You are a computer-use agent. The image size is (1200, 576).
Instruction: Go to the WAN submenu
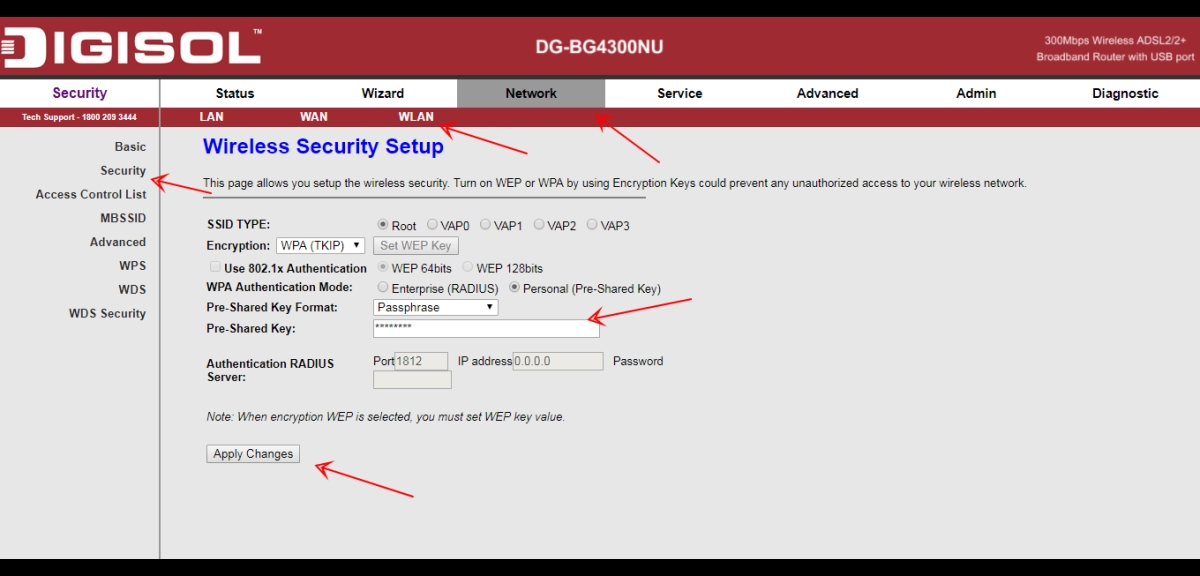(x=314, y=117)
